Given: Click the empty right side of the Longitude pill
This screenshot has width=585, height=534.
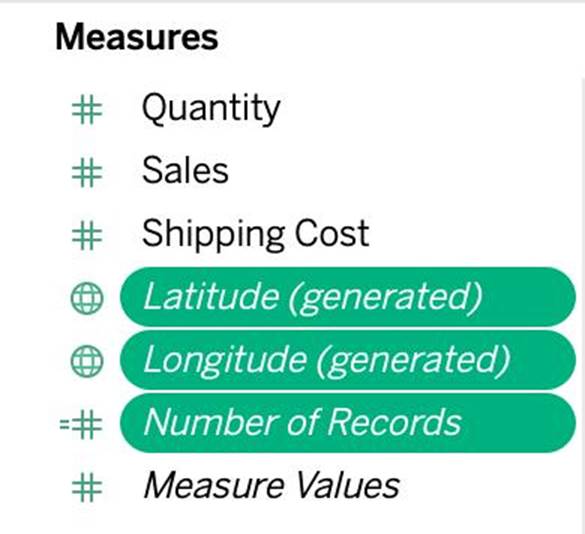Looking at the screenshot, I should click(x=543, y=360).
